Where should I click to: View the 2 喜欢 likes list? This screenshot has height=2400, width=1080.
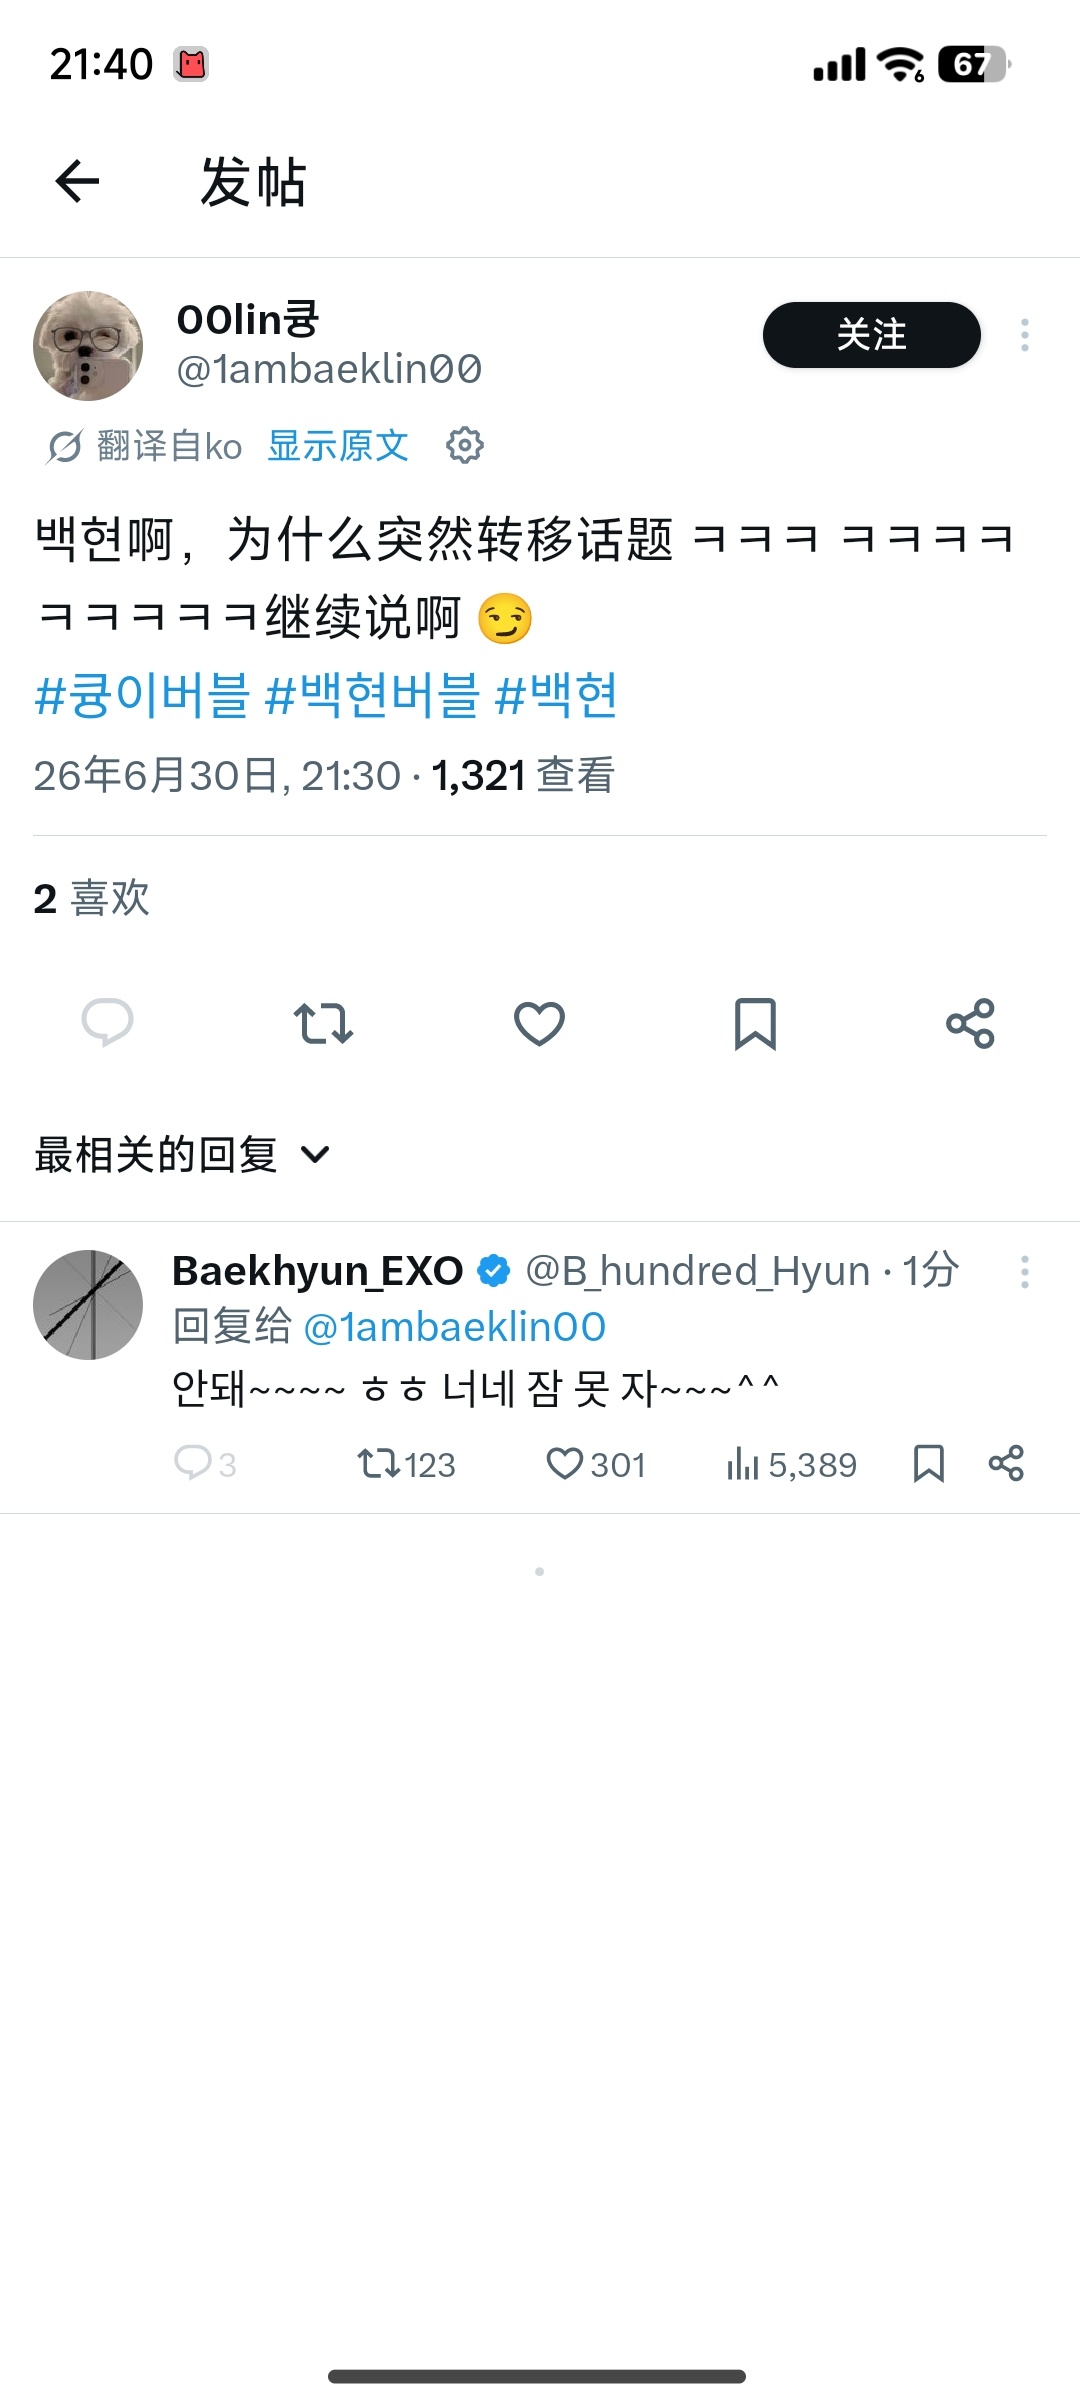pos(91,898)
